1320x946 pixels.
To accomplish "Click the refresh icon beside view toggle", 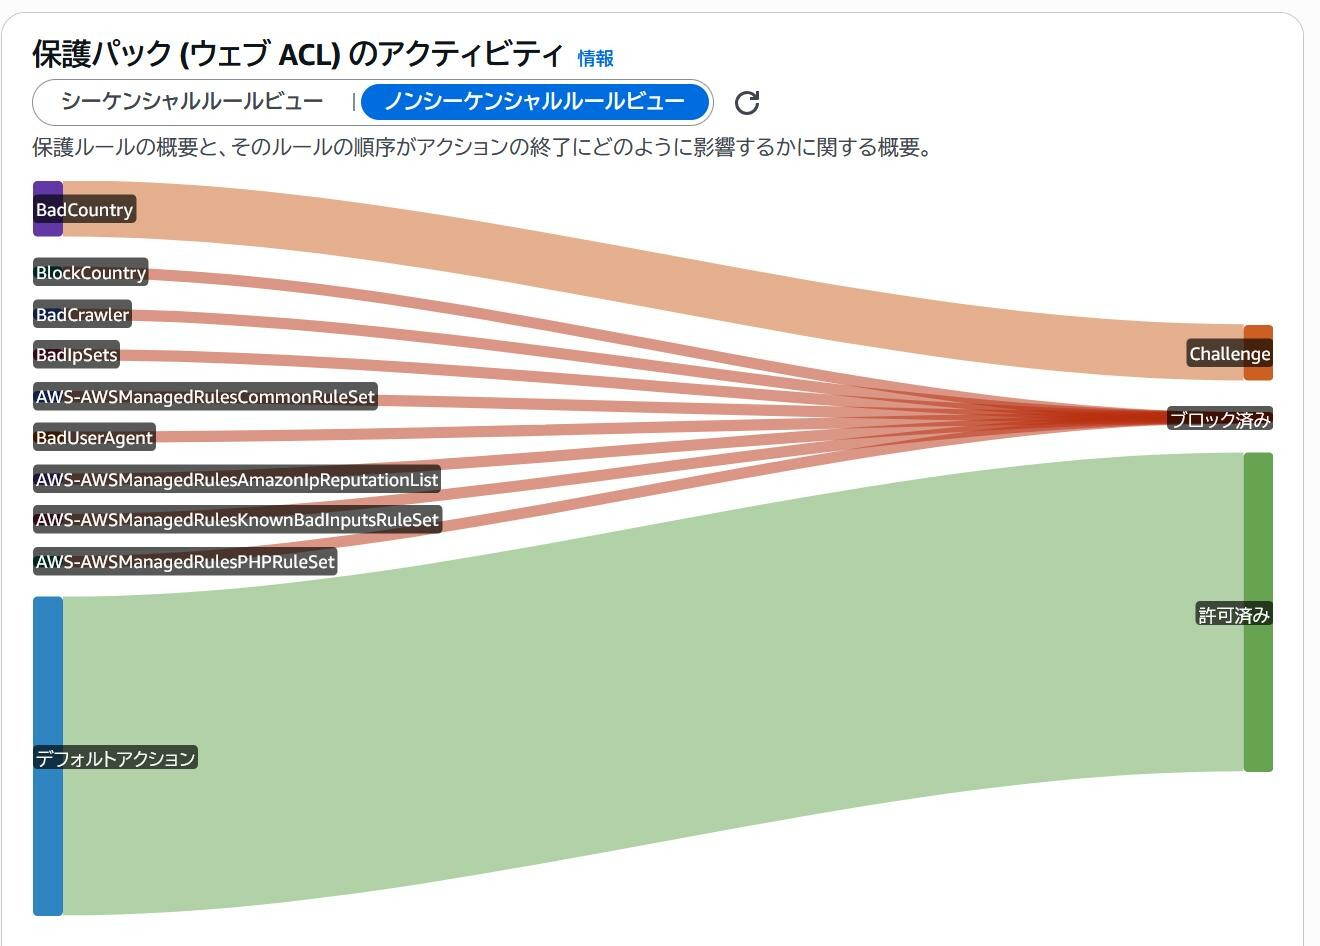I will (747, 102).
